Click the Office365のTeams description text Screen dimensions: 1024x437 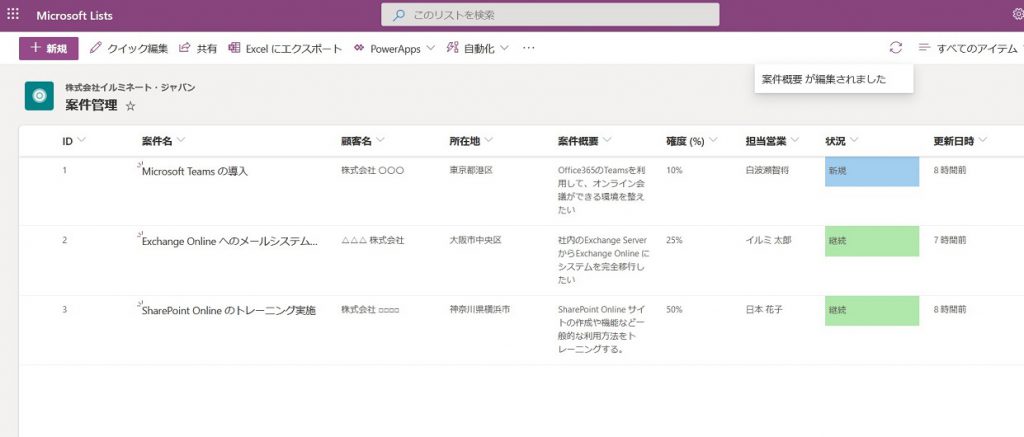[601, 189]
